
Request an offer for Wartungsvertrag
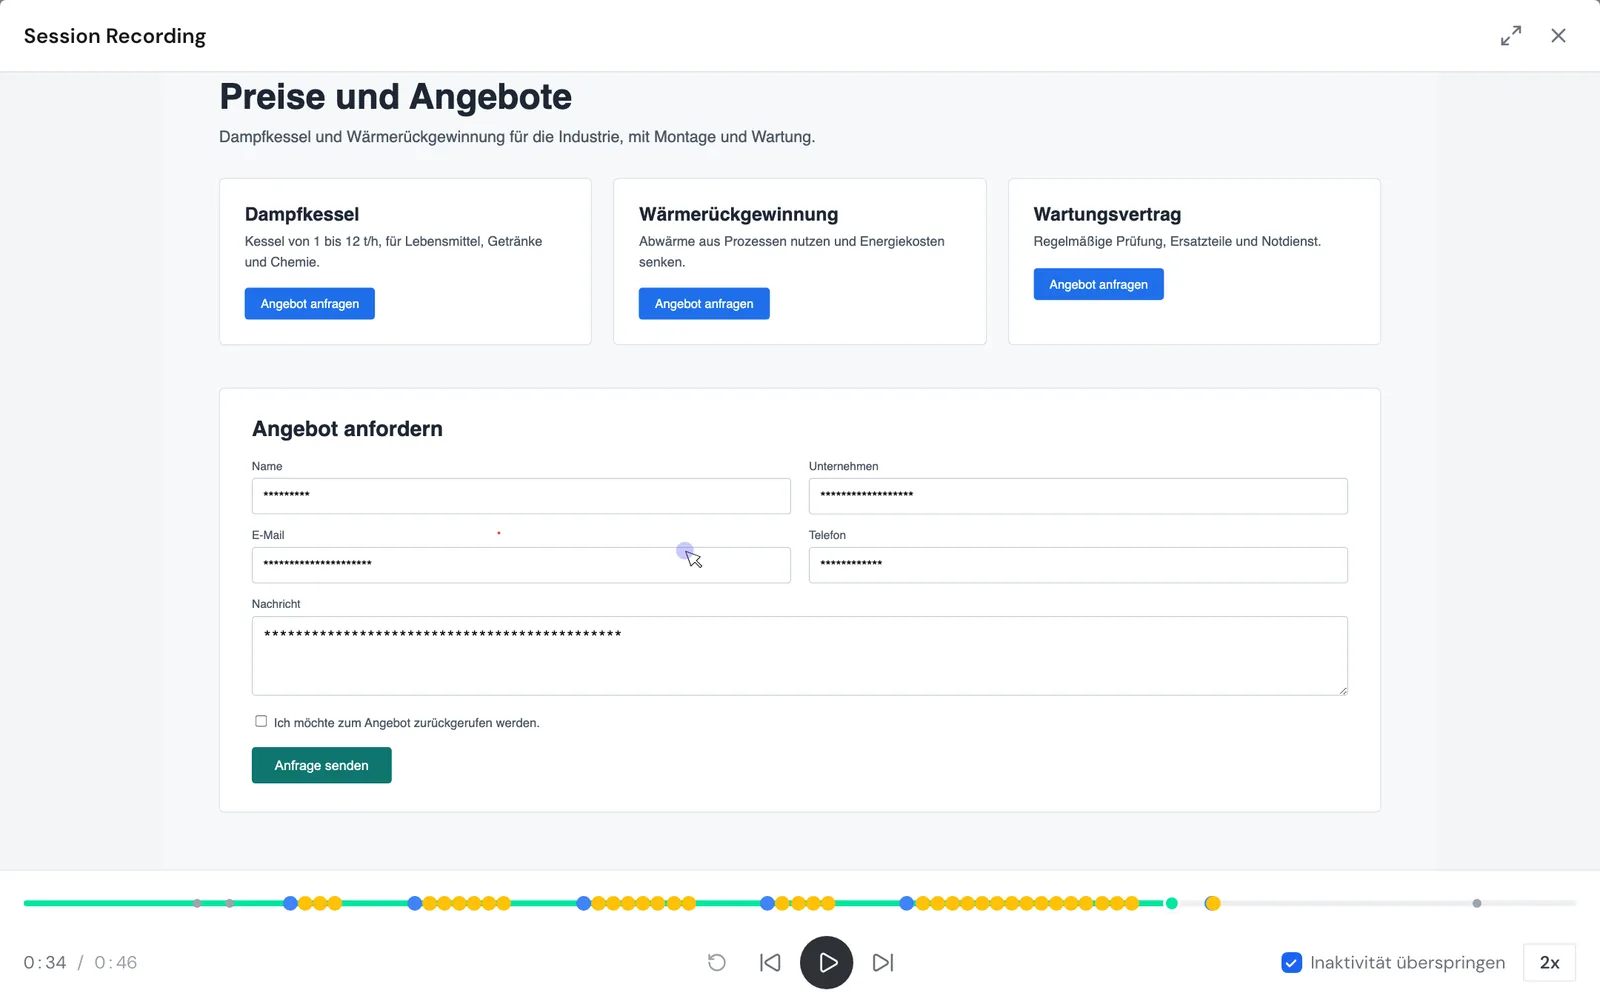1098,284
